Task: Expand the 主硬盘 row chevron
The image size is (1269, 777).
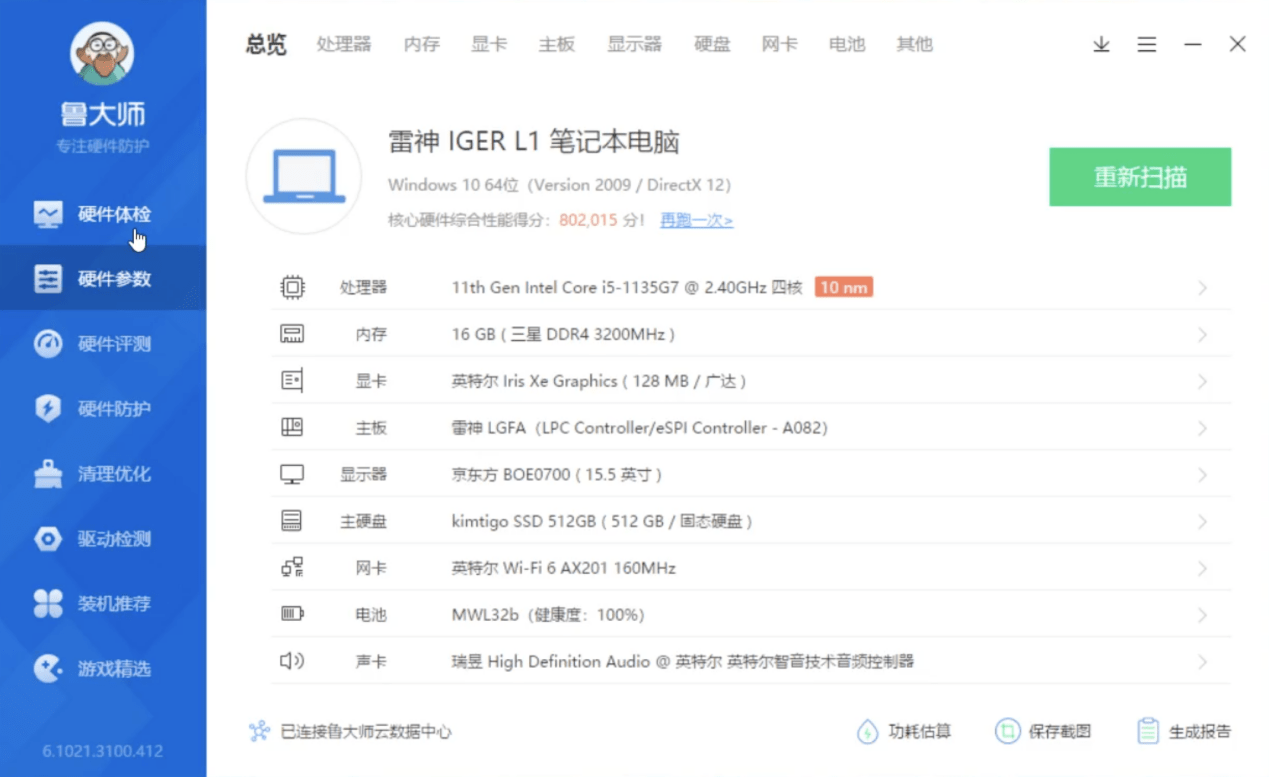Action: (1202, 522)
